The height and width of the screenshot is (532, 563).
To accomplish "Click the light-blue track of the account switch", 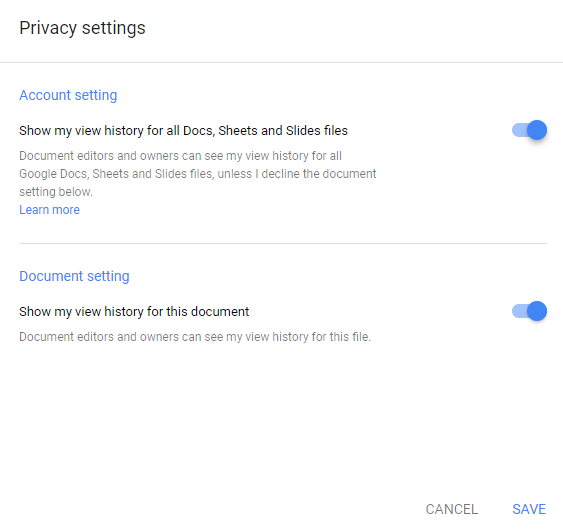I will (520, 130).
